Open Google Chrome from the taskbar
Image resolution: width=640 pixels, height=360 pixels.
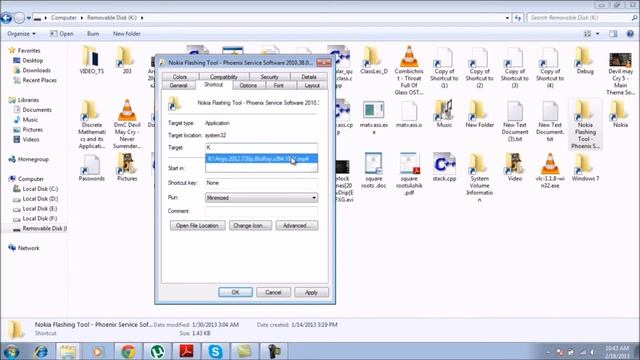(x=128, y=351)
